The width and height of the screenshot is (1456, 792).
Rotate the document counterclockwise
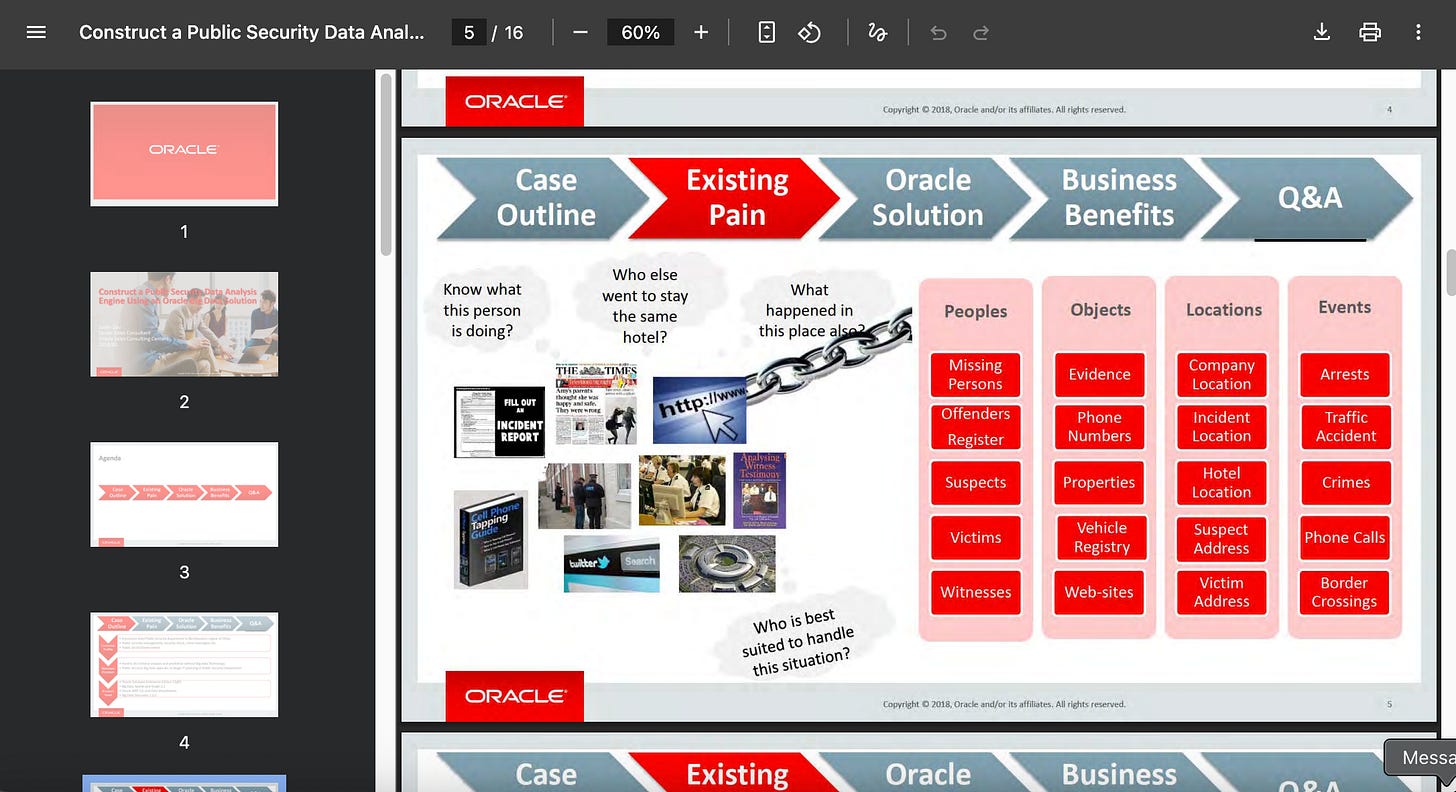point(809,32)
